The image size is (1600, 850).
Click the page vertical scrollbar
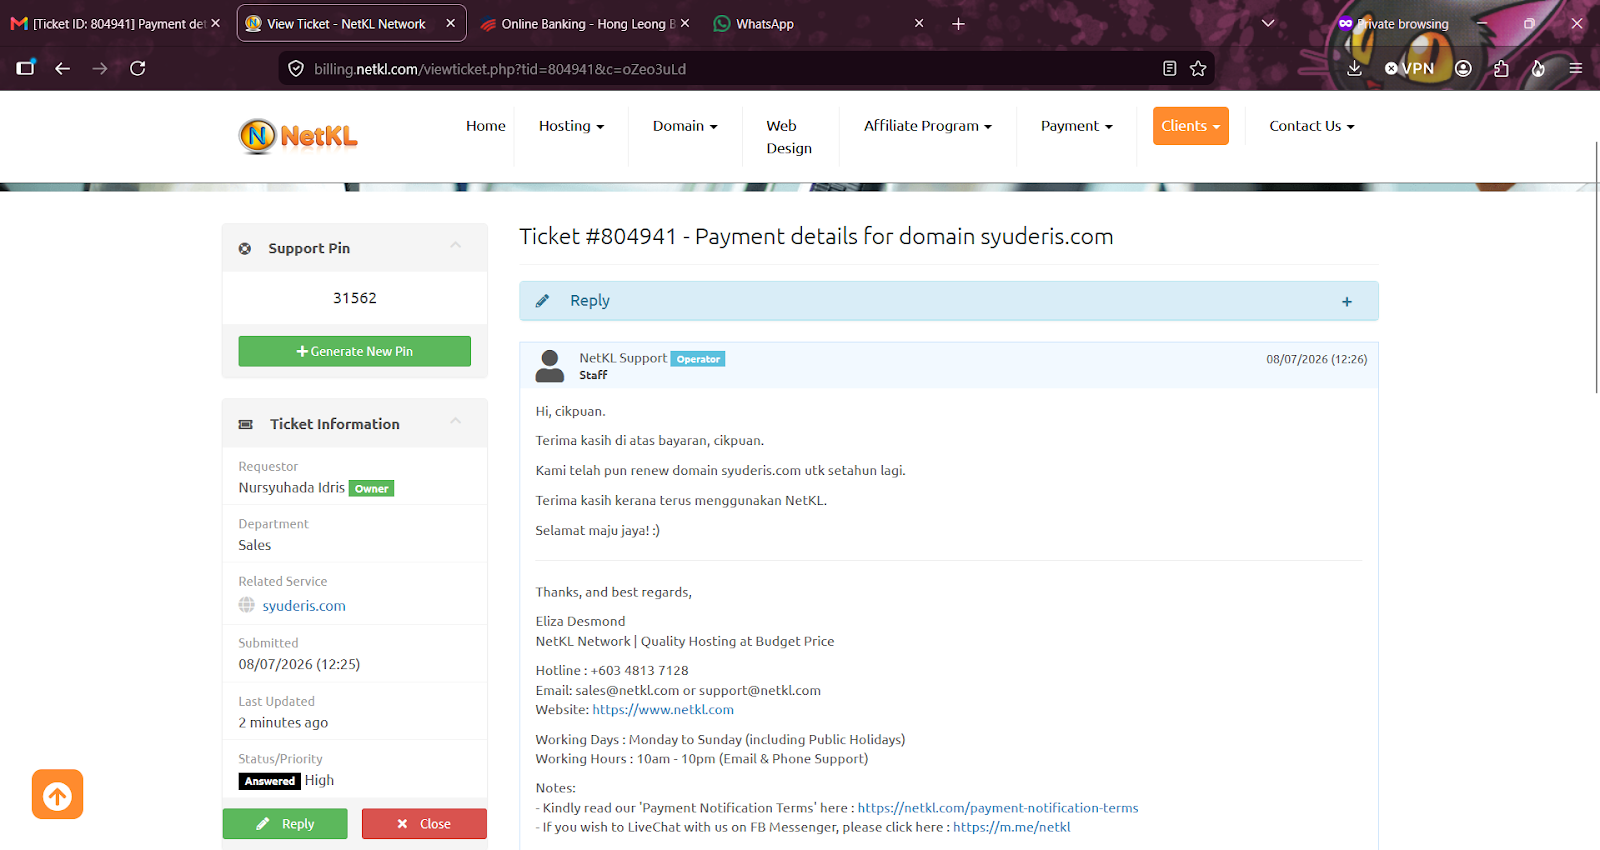(1596, 267)
